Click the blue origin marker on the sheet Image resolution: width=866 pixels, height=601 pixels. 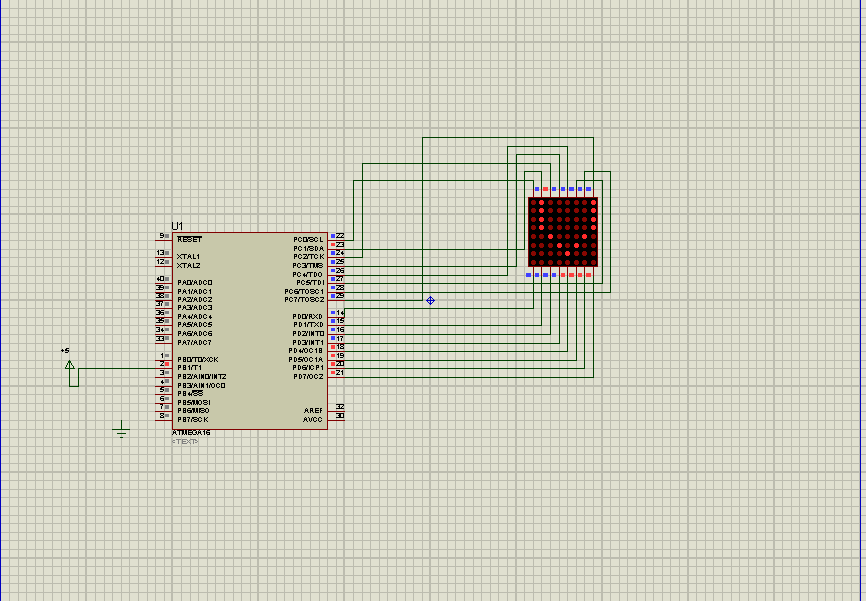pyautogui.click(x=430, y=300)
